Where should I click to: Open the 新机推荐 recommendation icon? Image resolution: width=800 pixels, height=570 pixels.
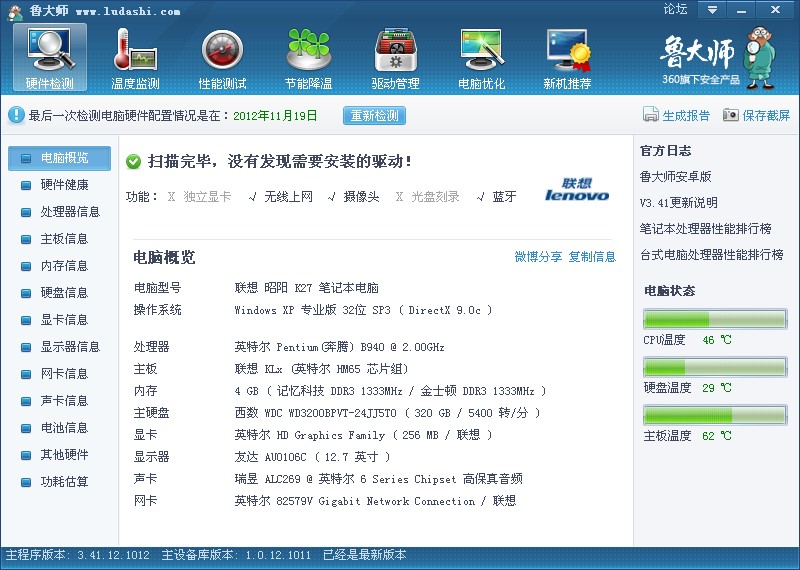click(567, 57)
